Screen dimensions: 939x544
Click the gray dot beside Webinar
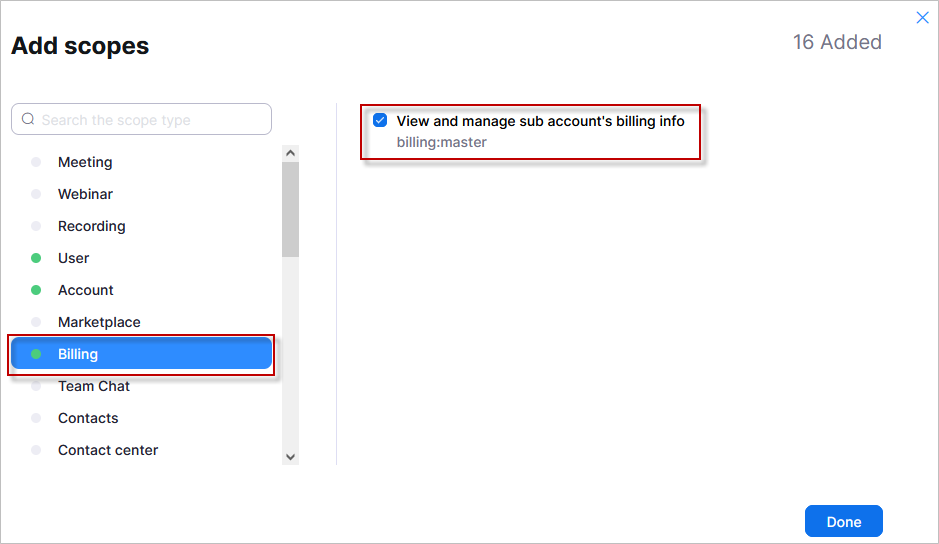[36, 194]
